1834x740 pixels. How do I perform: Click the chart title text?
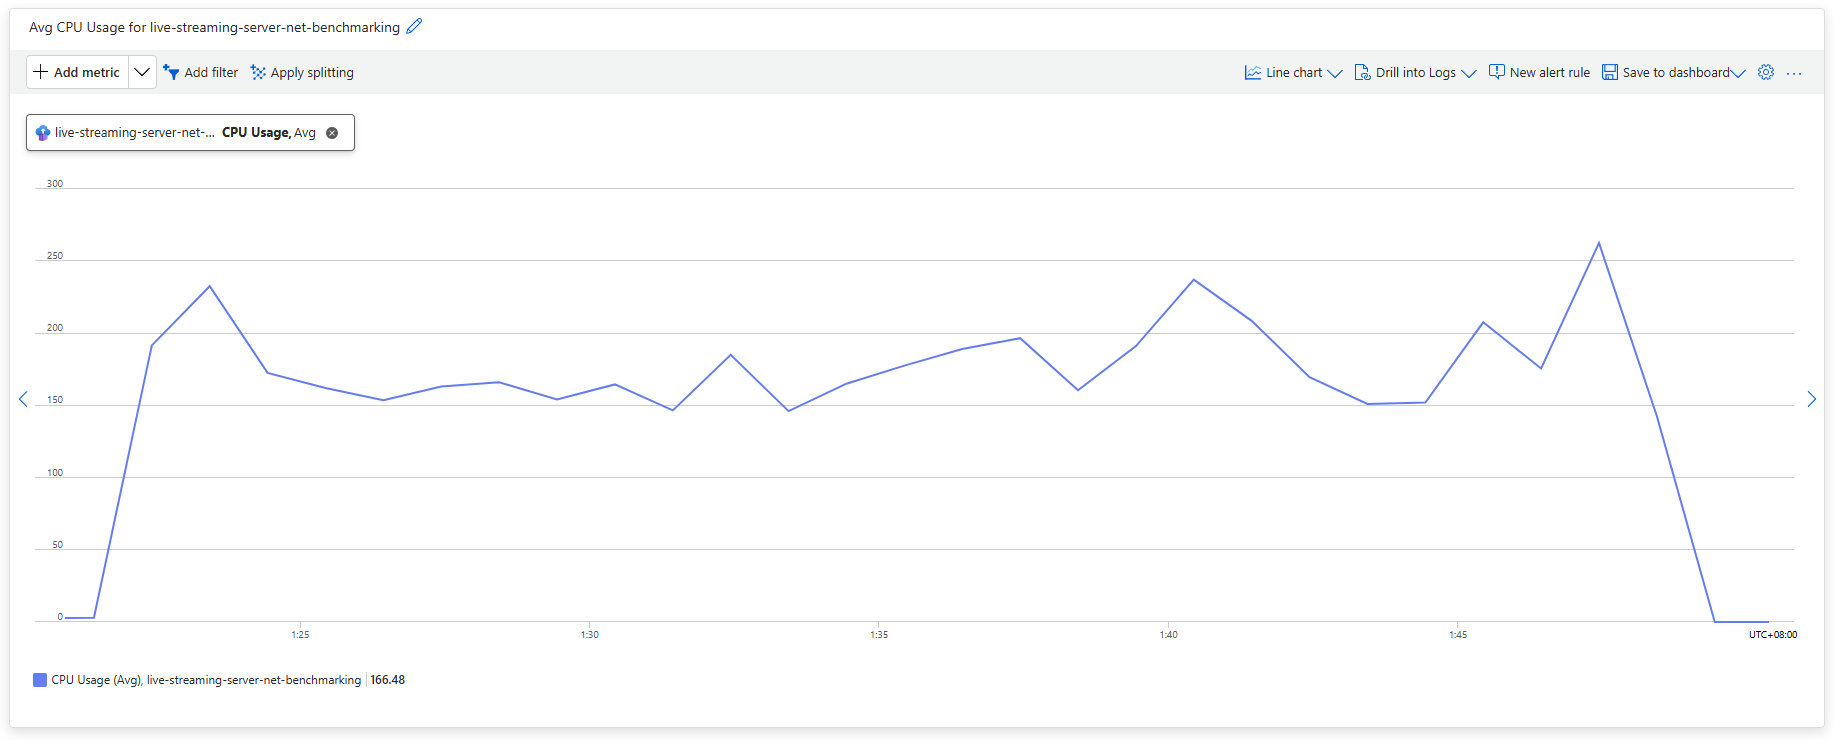(214, 27)
